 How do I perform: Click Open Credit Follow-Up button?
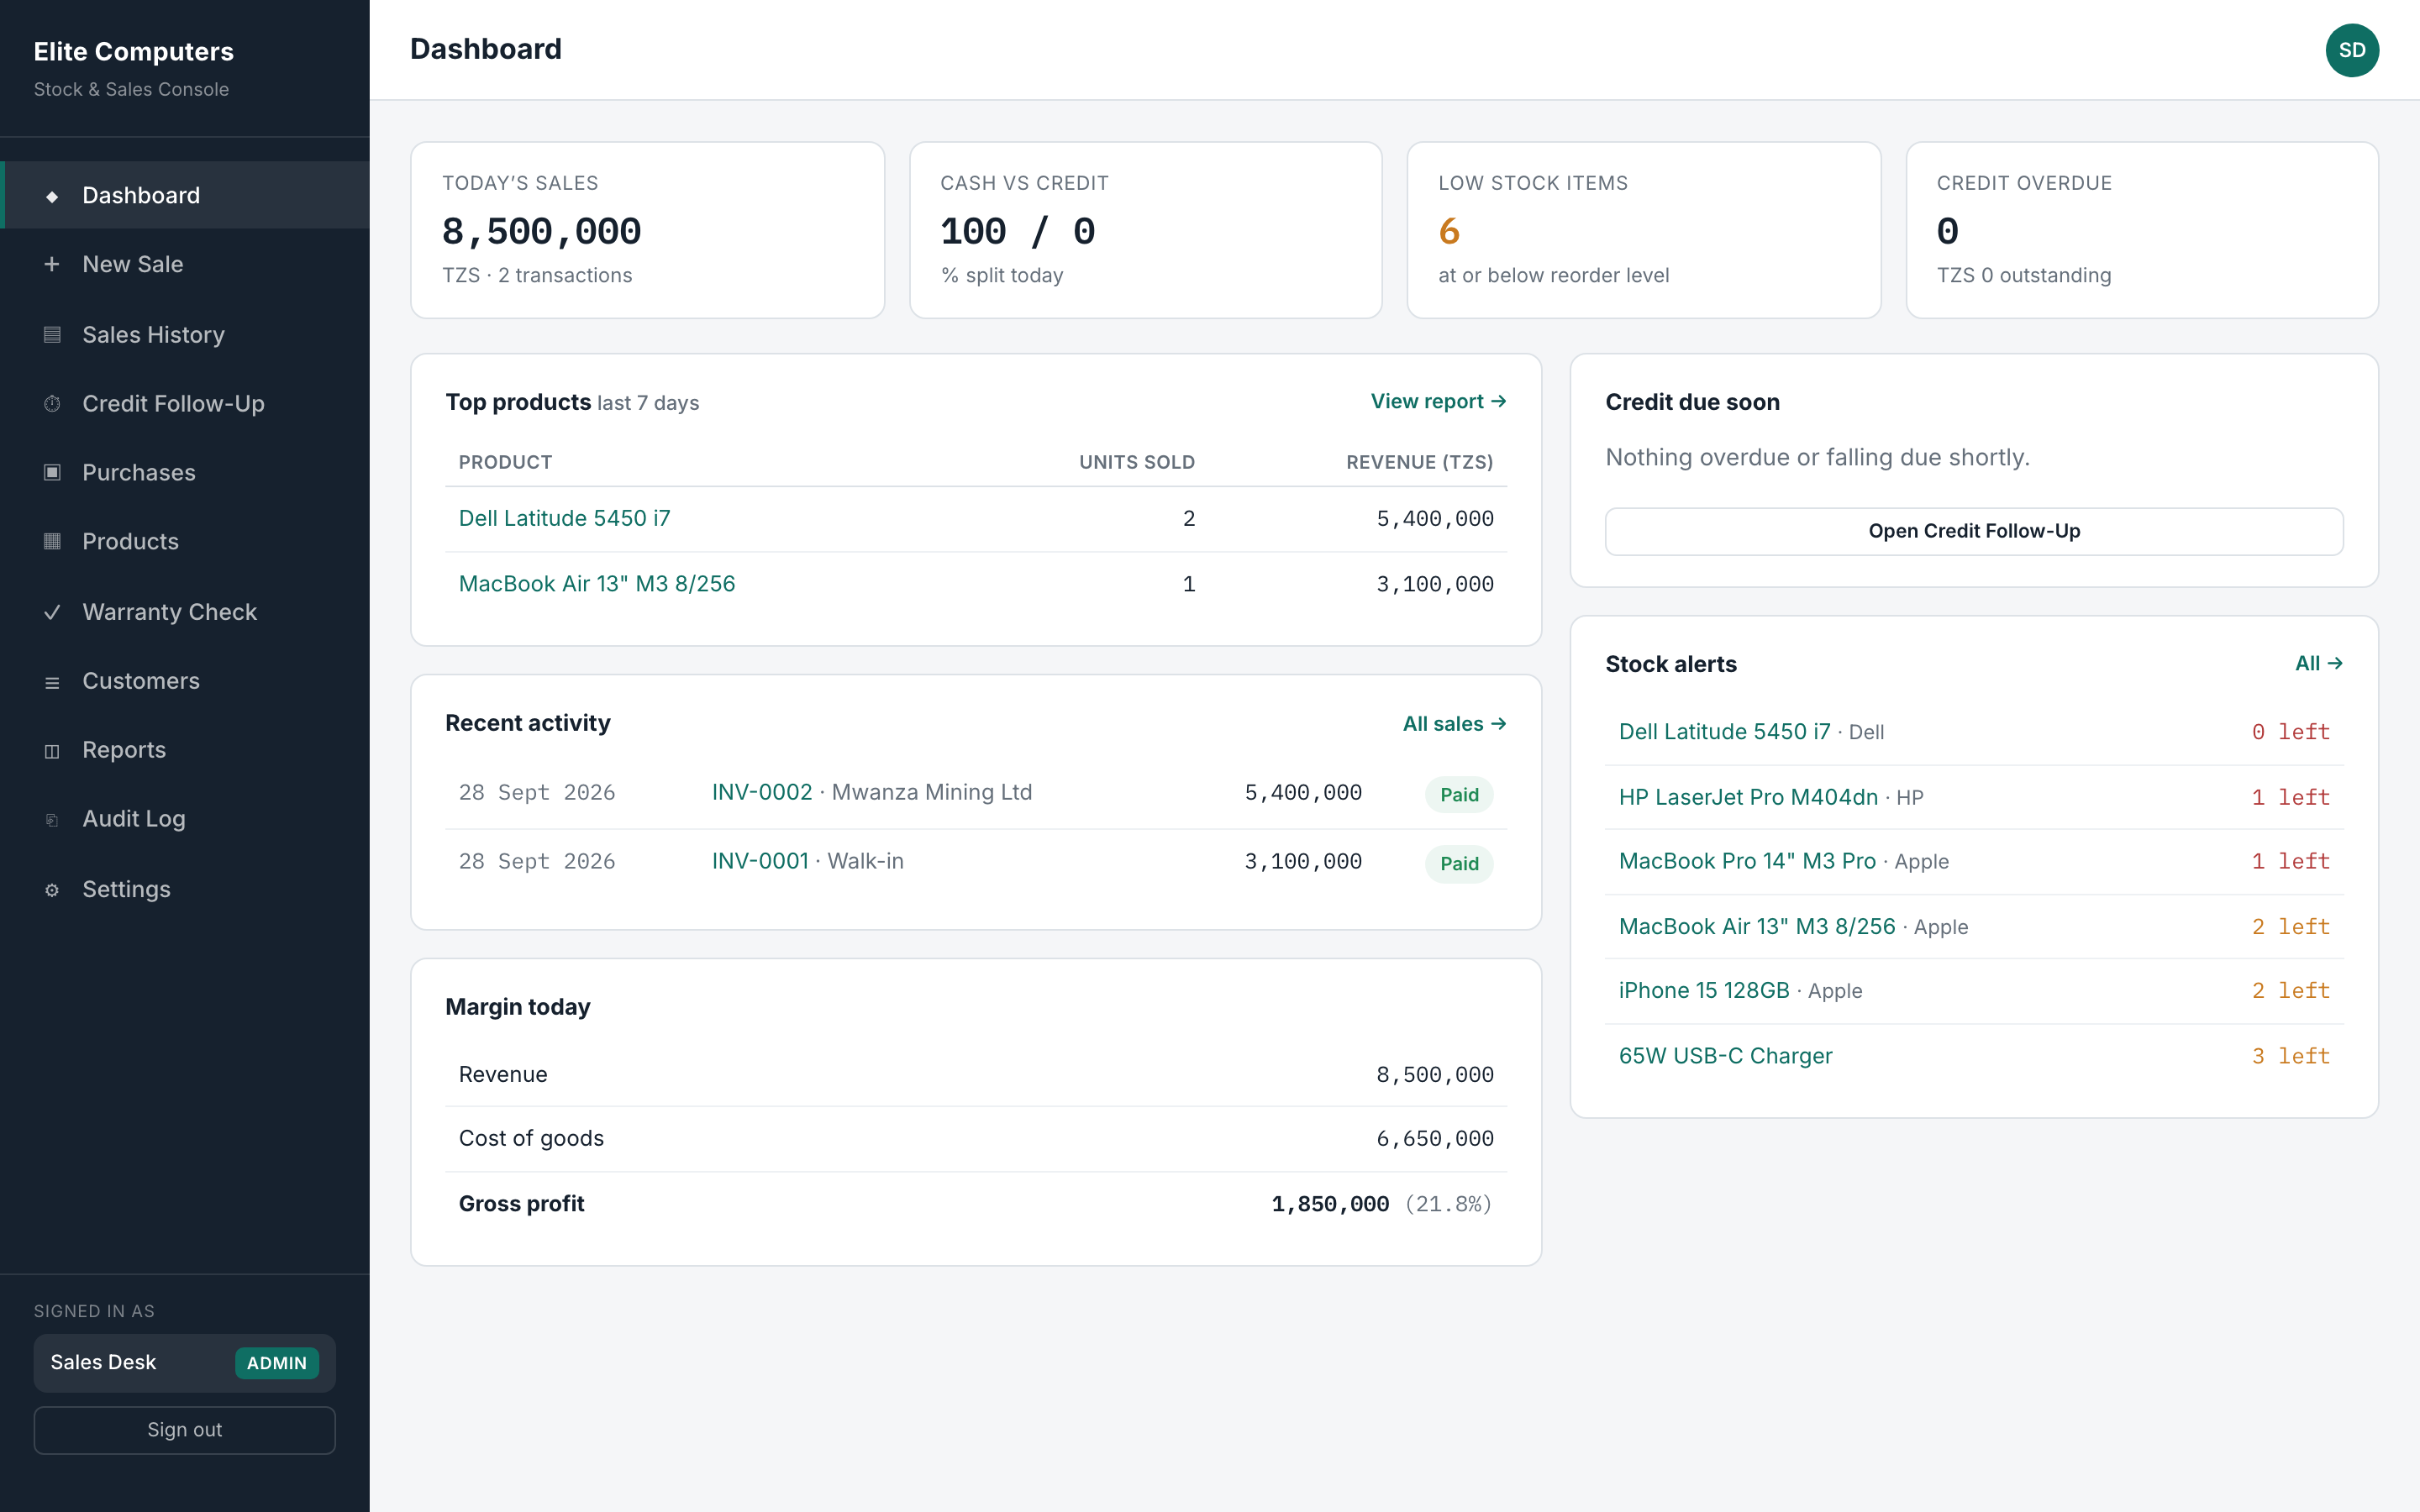point(1974,531)
